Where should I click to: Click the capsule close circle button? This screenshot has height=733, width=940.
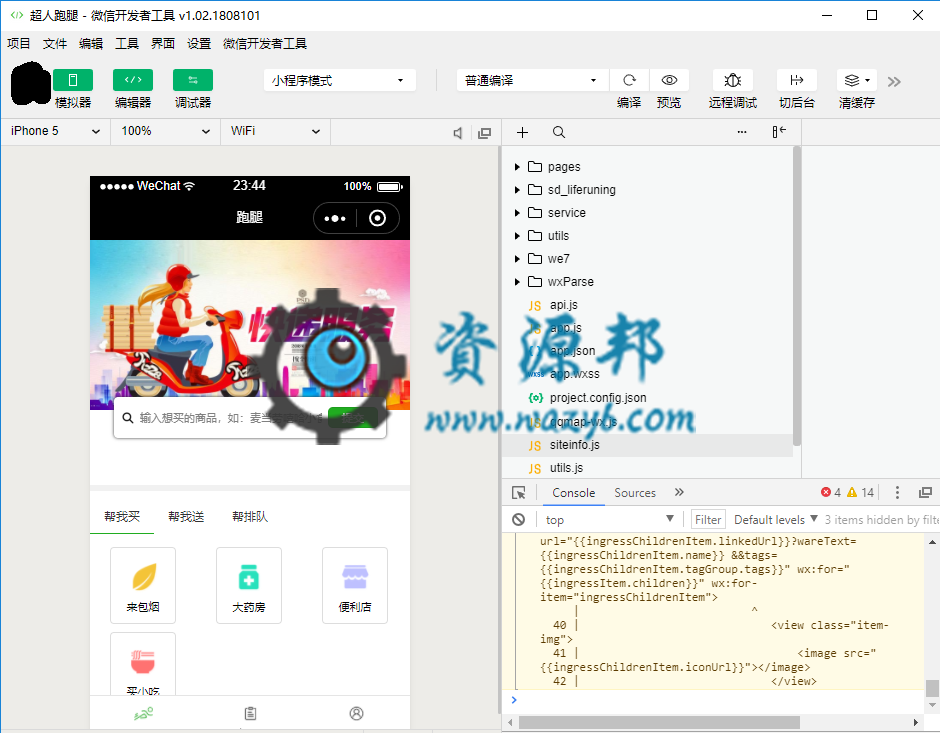tap(377, 218)
